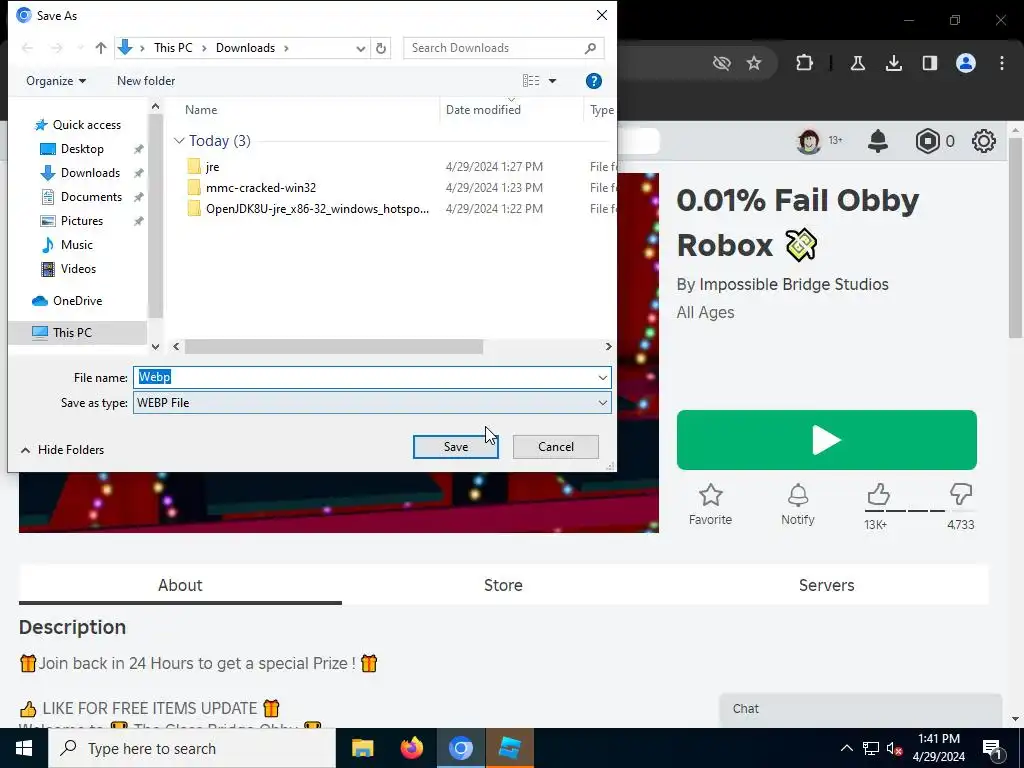Click the Save button

pos(456,447)
